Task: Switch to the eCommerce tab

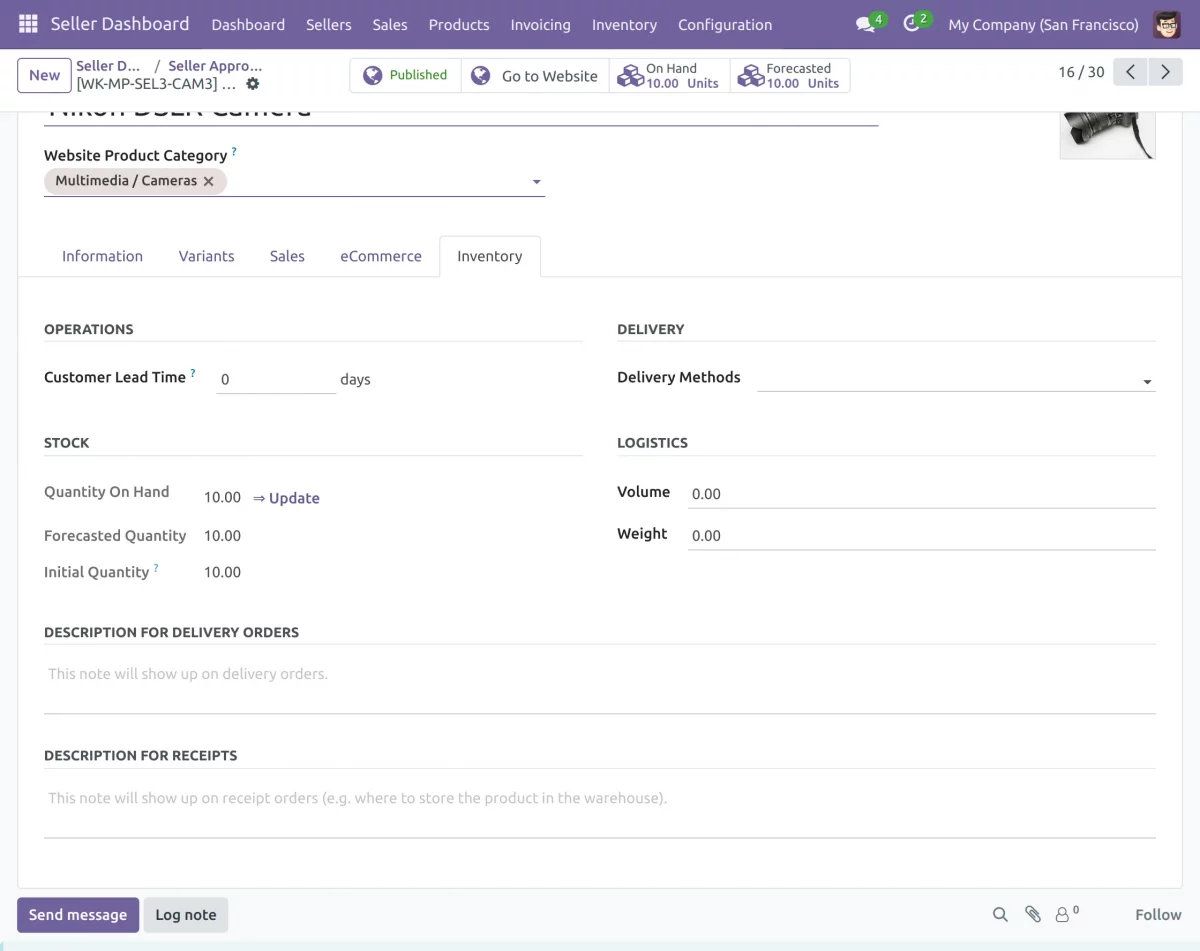Action: coord(381,256)
